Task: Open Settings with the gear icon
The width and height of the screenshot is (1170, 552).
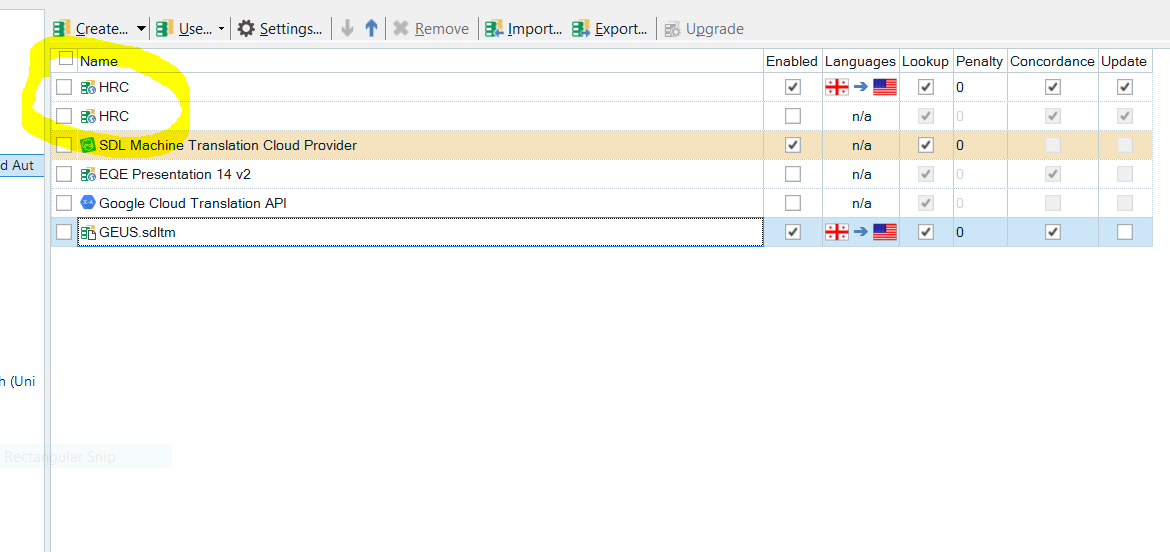Action: click(280, 29)
